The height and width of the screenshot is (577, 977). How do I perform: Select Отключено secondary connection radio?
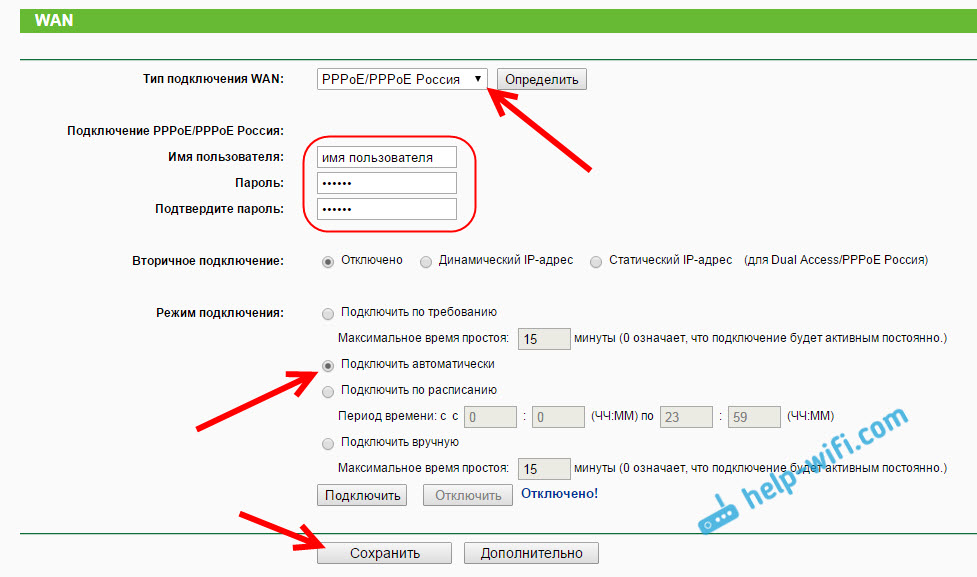tap(328, 261)
